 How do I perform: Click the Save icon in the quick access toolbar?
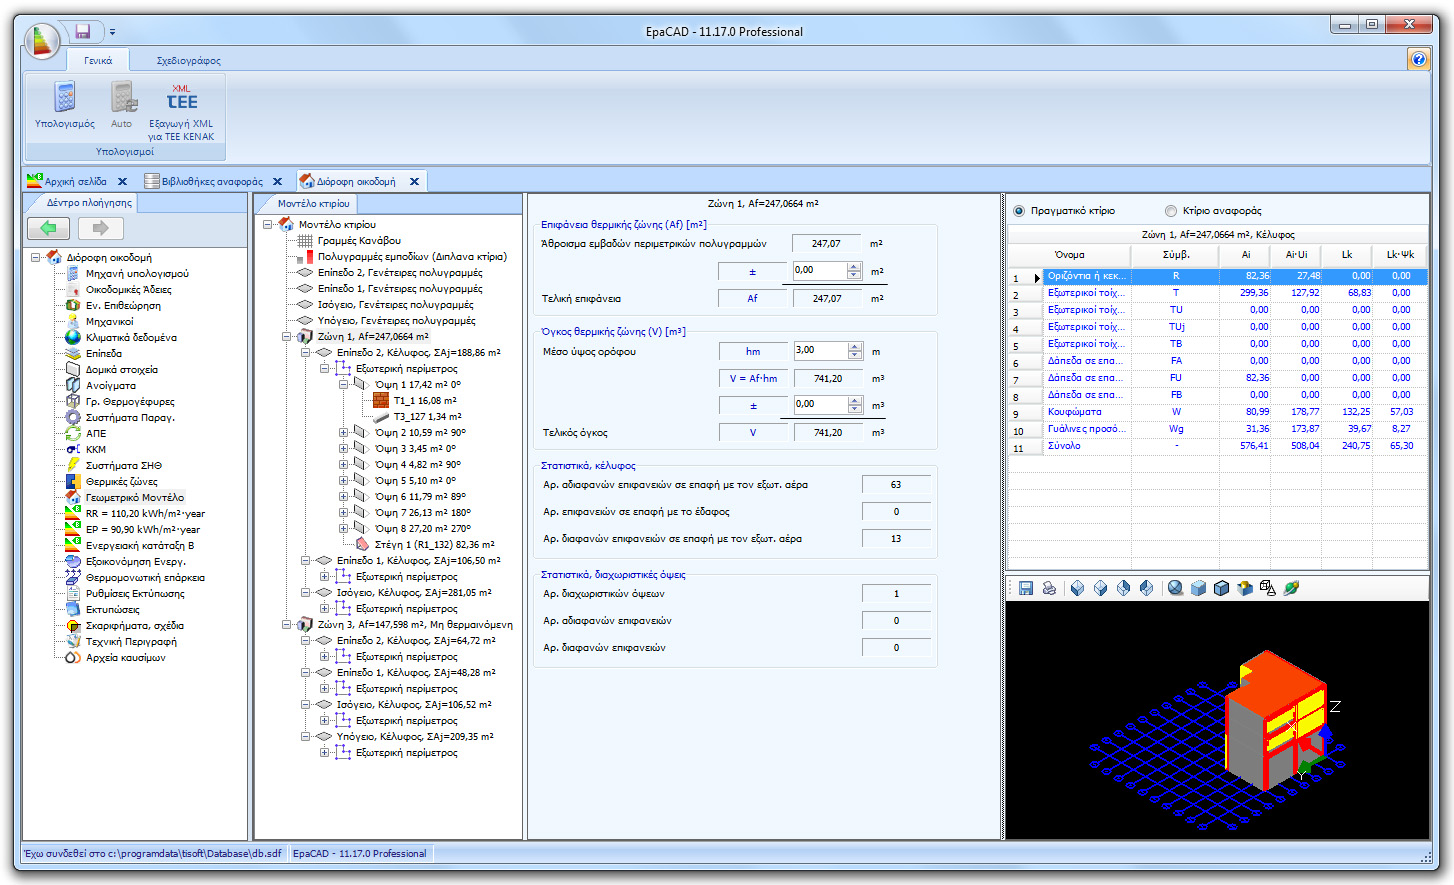tap(82, 31)
